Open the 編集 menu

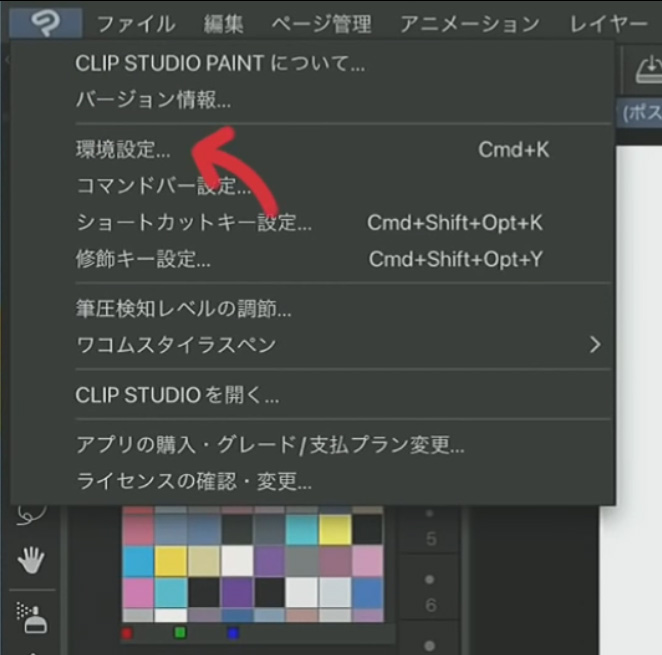click(224, 23)
